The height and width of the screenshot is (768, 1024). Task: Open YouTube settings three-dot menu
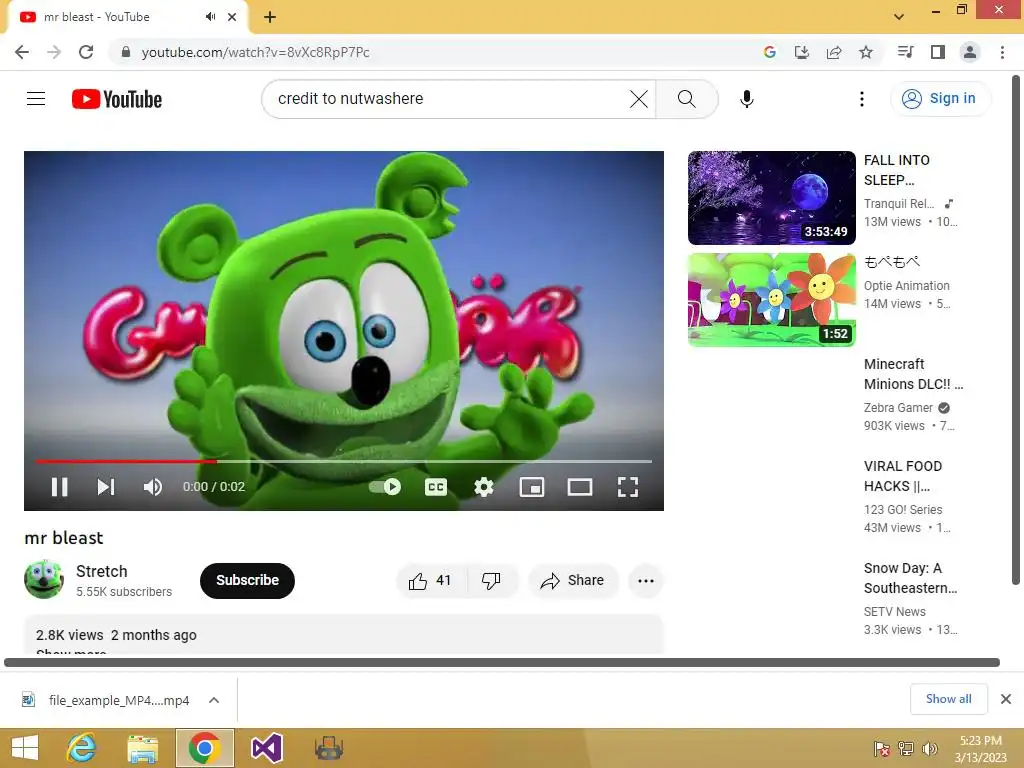tap(861, 99)
